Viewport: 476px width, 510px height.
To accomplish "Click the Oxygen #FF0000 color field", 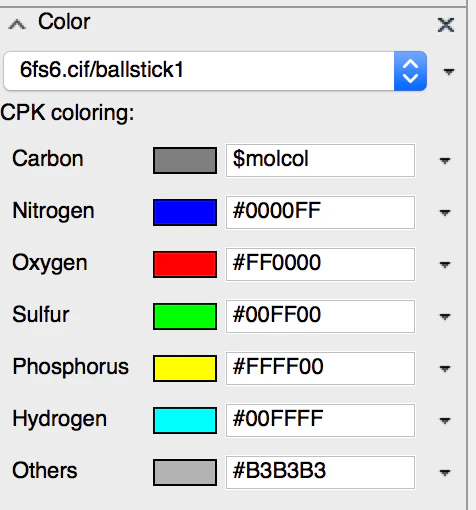I will pos(320,264).
